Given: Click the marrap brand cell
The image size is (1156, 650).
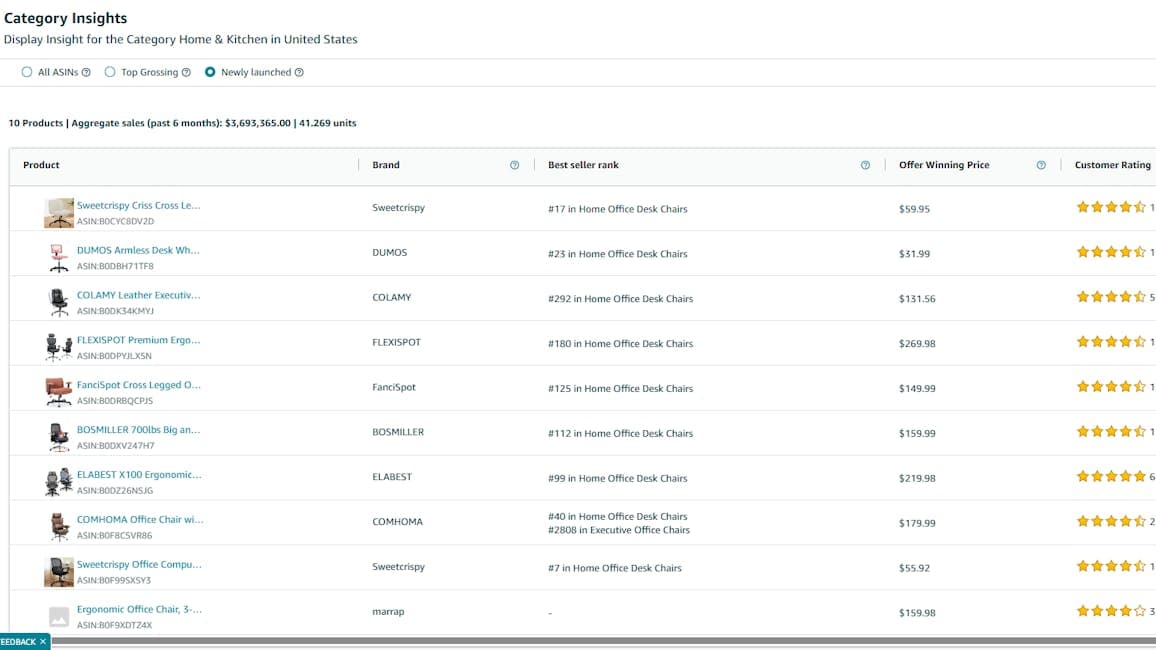Looking at the screenshot, I should [389, 612].
